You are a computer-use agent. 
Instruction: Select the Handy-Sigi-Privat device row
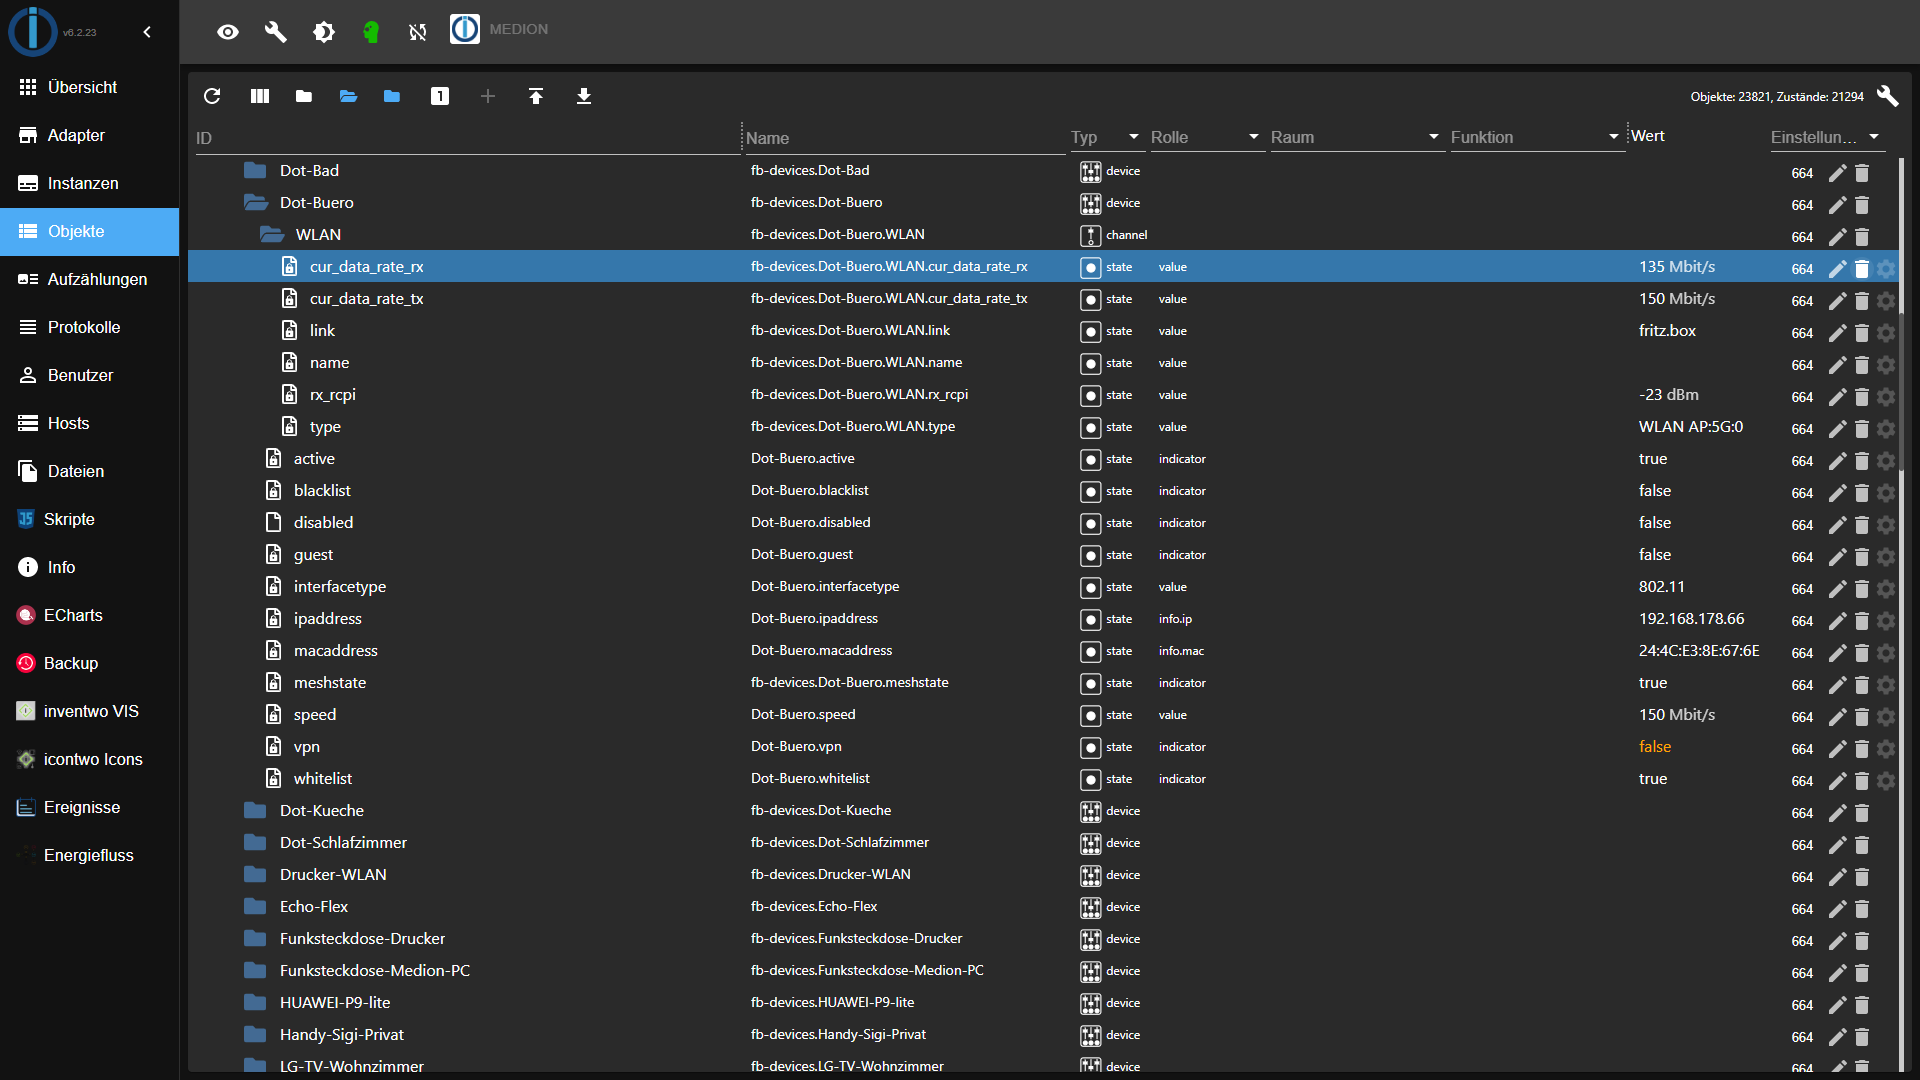point(1043,1034)
